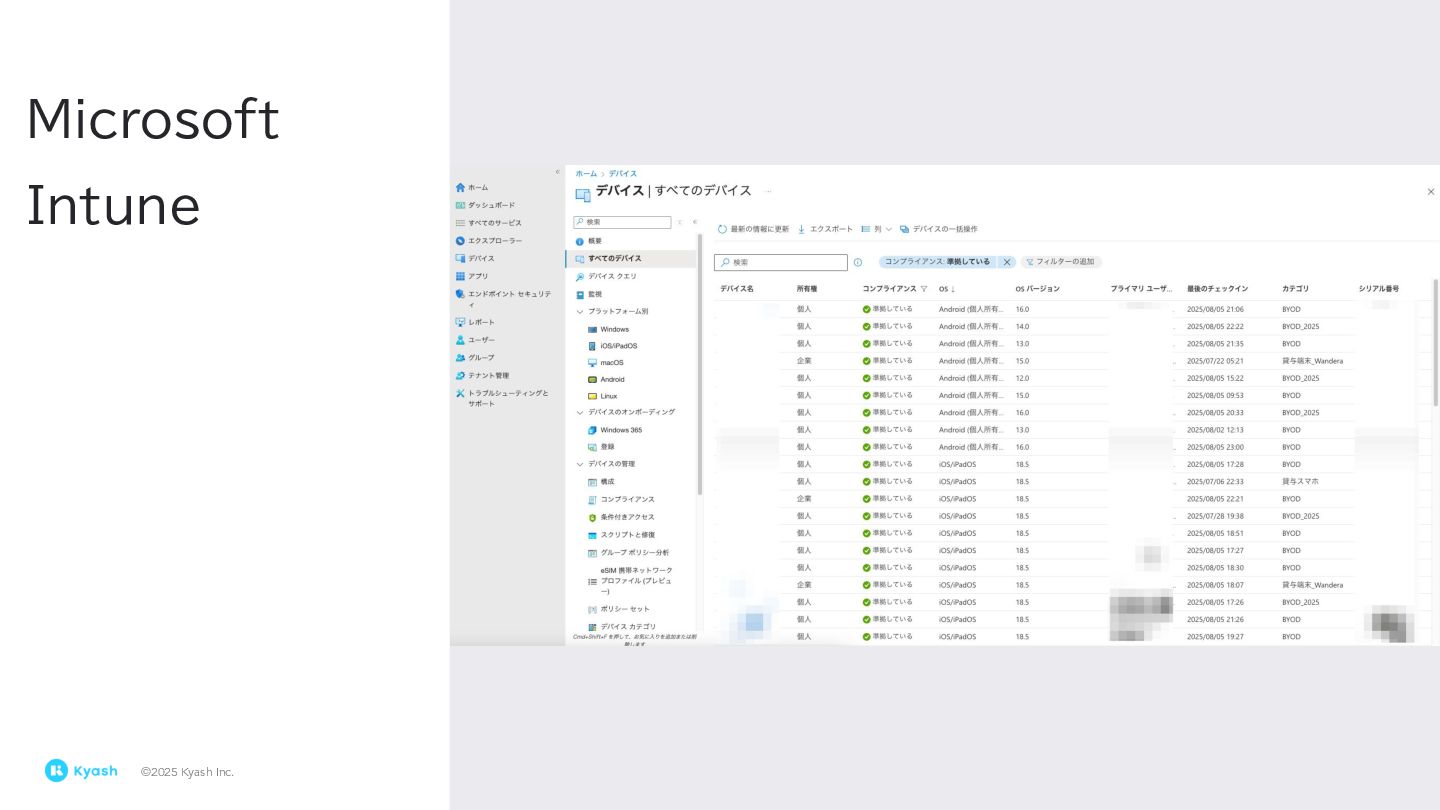Screen dimensions: 1440x810
Task: Sort by the 所有権 column header
Action: [807, 289]
